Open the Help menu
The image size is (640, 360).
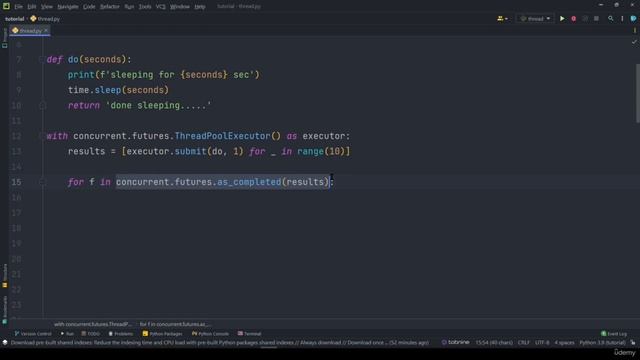coord(200,7)
